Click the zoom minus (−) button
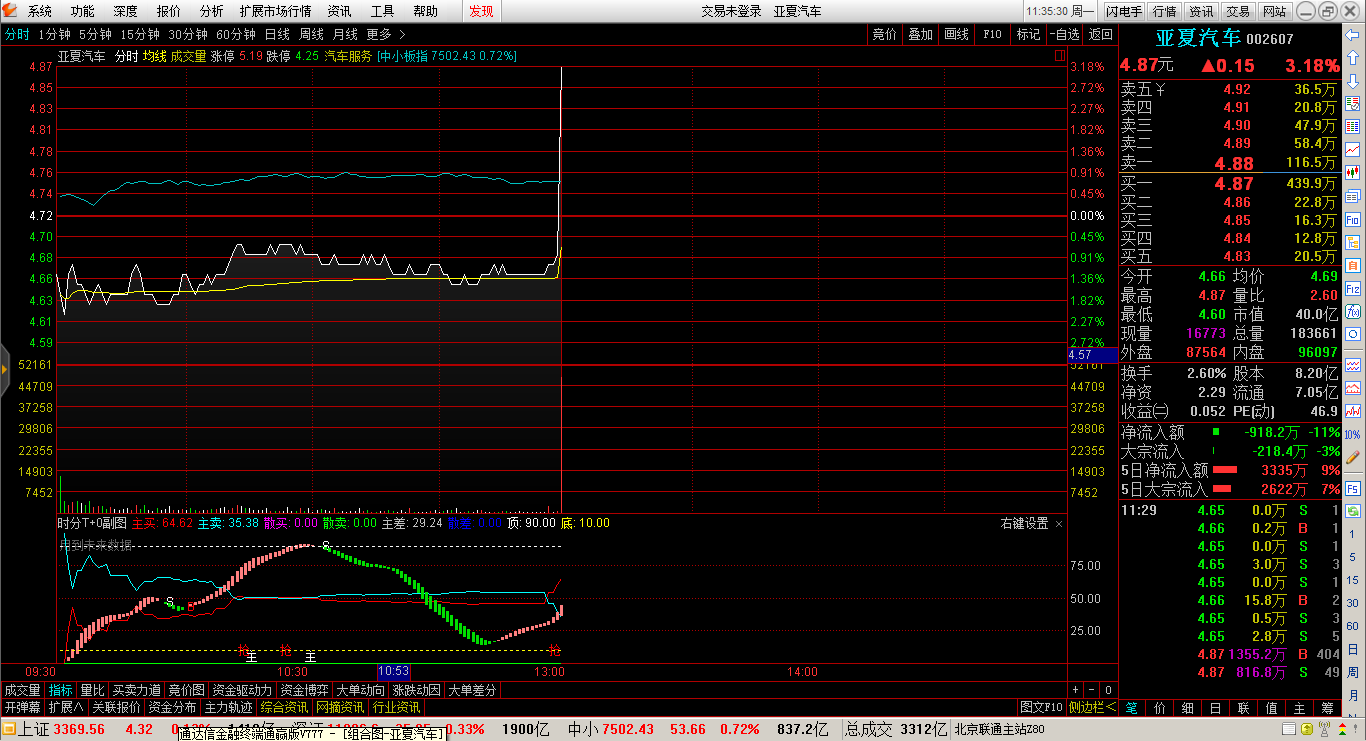1366x741 pixels. tap(1092, 690)
